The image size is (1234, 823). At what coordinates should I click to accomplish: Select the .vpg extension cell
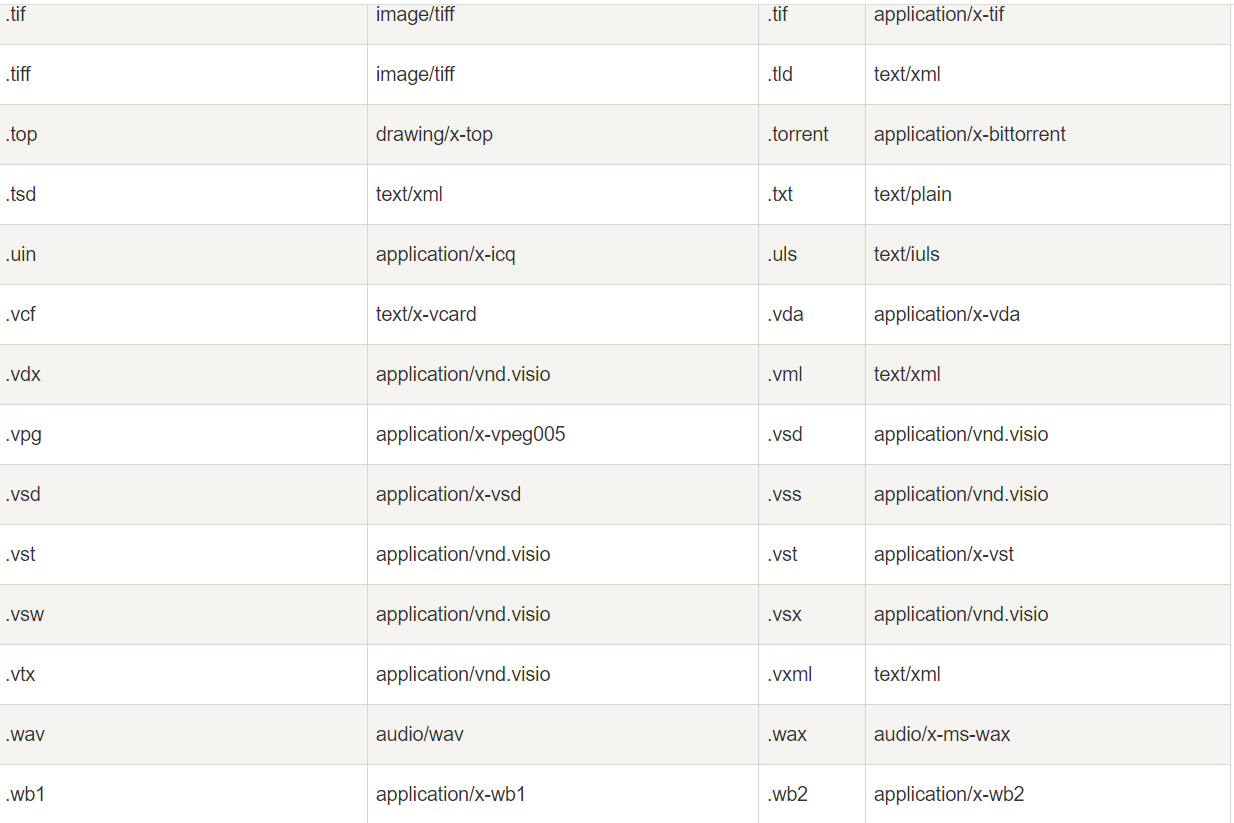click(x=183, y=434)
